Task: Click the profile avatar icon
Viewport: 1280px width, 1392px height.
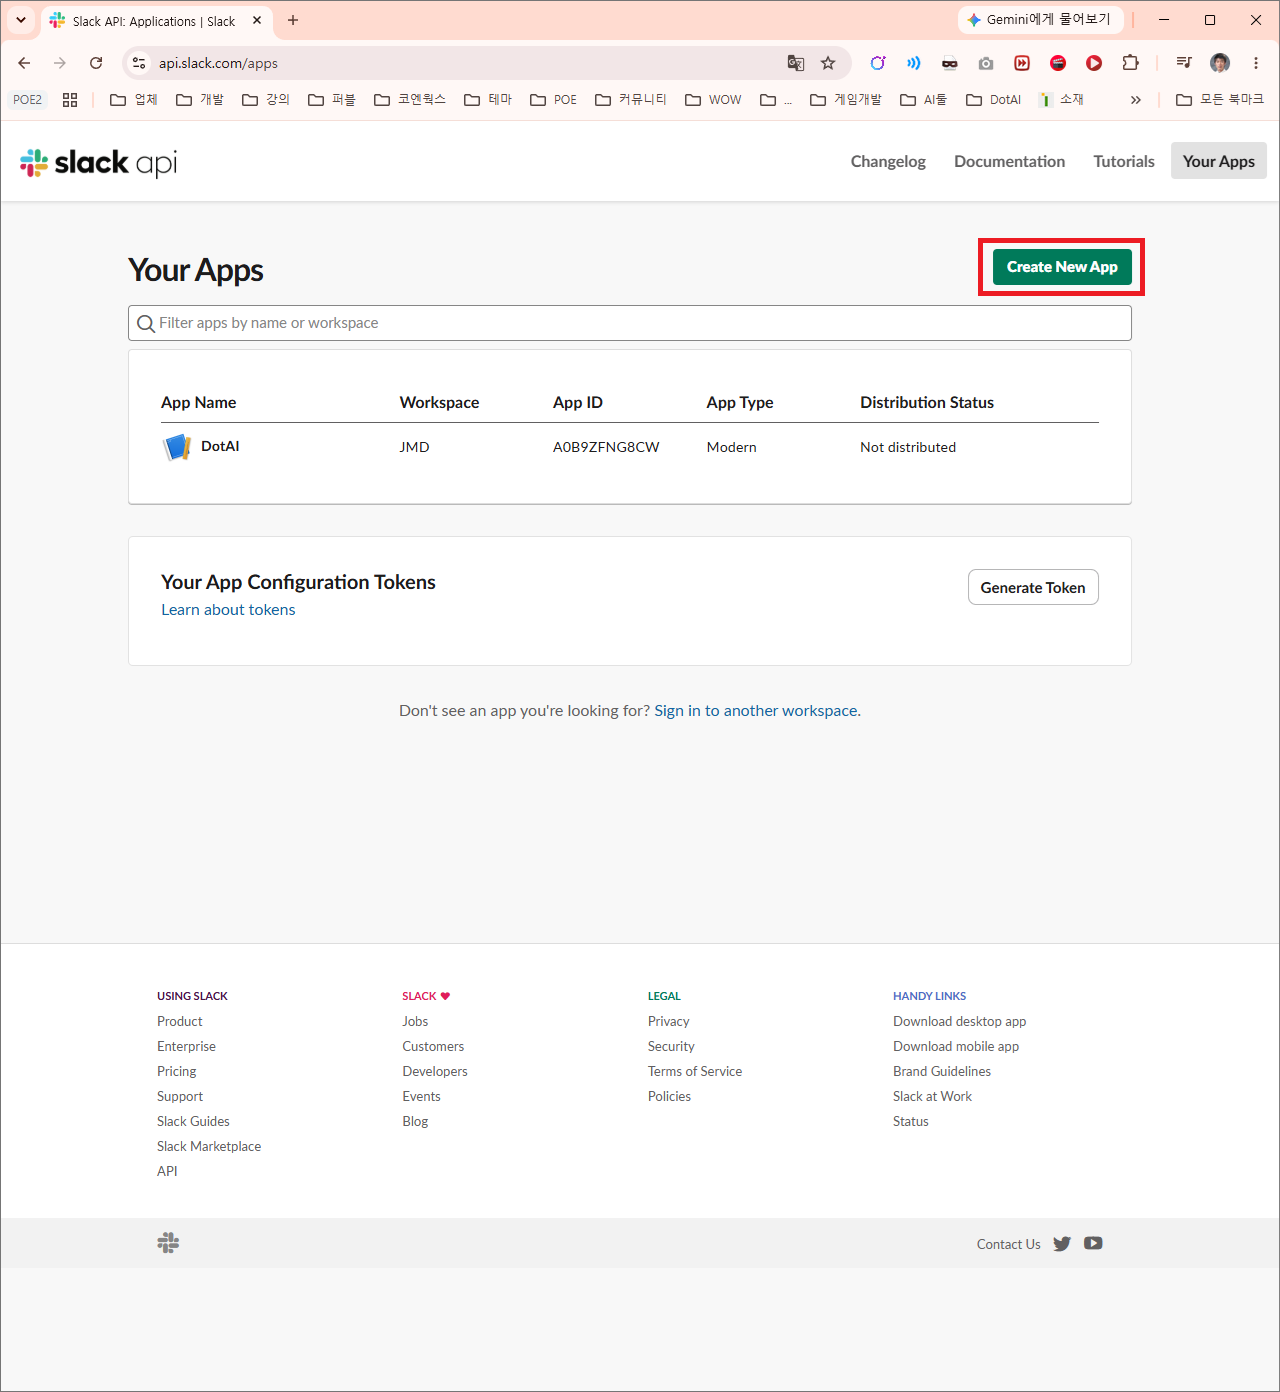Action: 1220,63
